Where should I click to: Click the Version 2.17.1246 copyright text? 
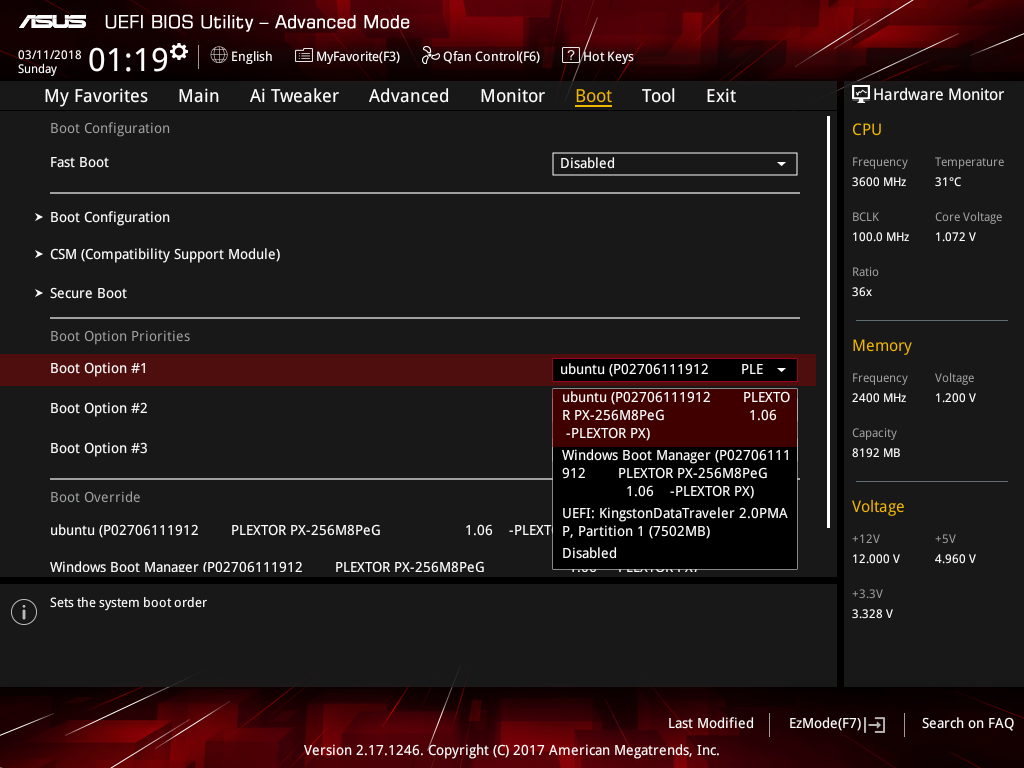511,750
